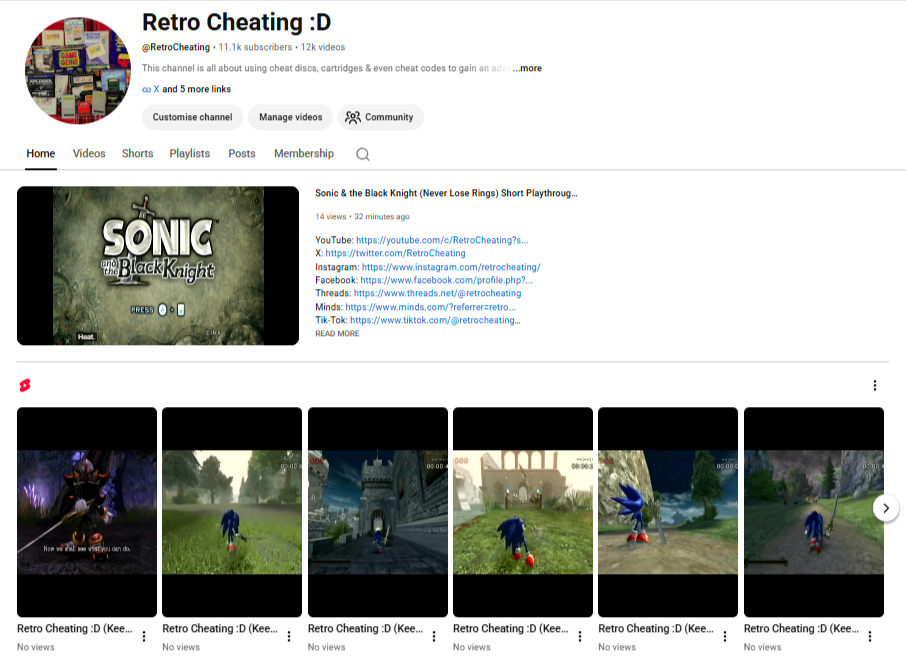Screen dimensions: 906x665
Task: Open the Community button
Action: pos(381,117)
